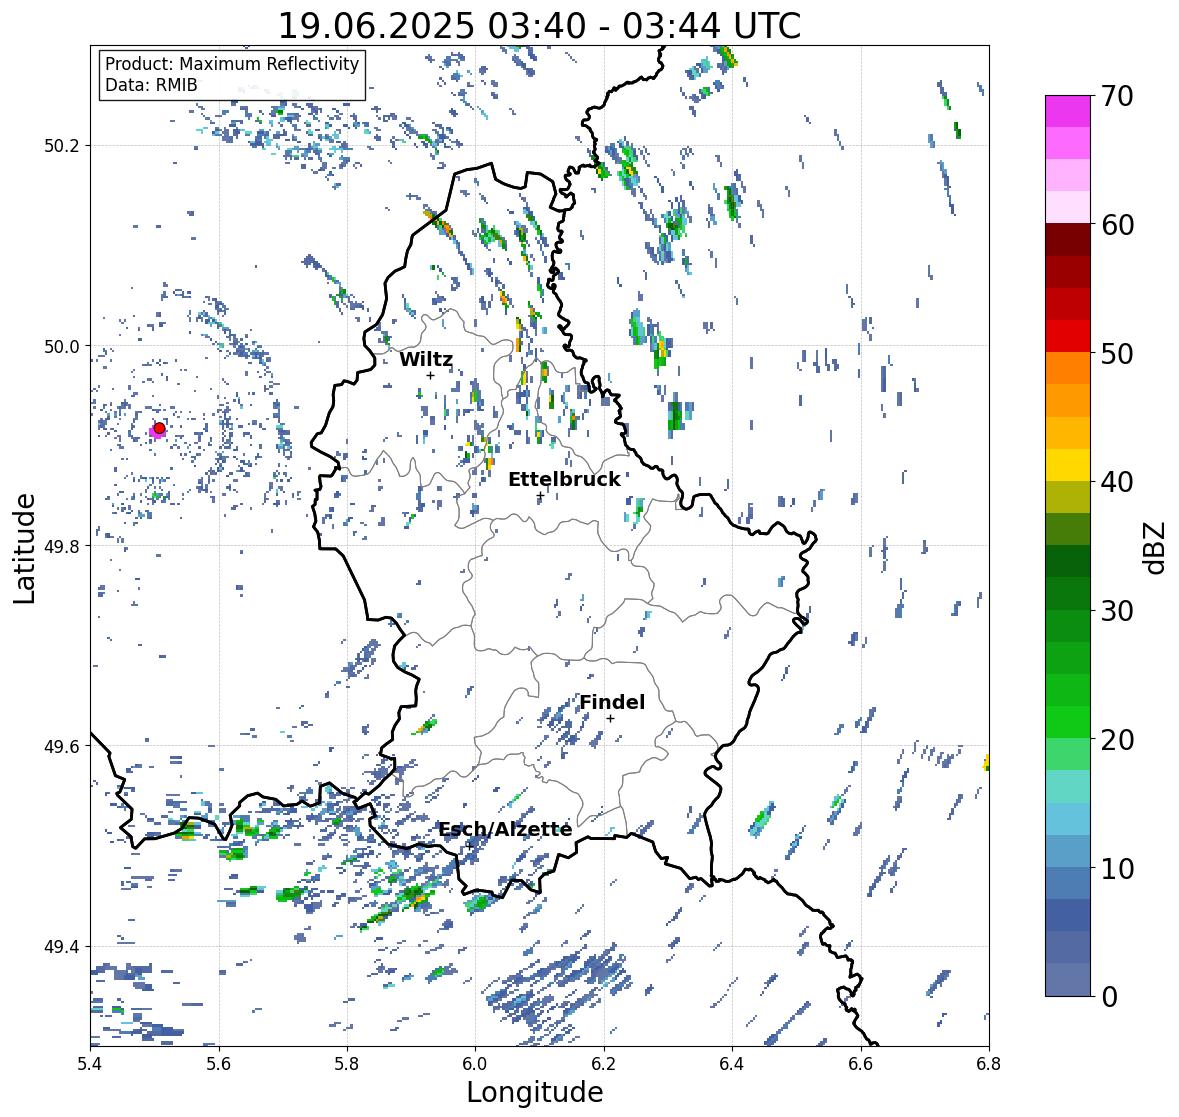Click the longitude tick label 5.6

[219, 1063]
